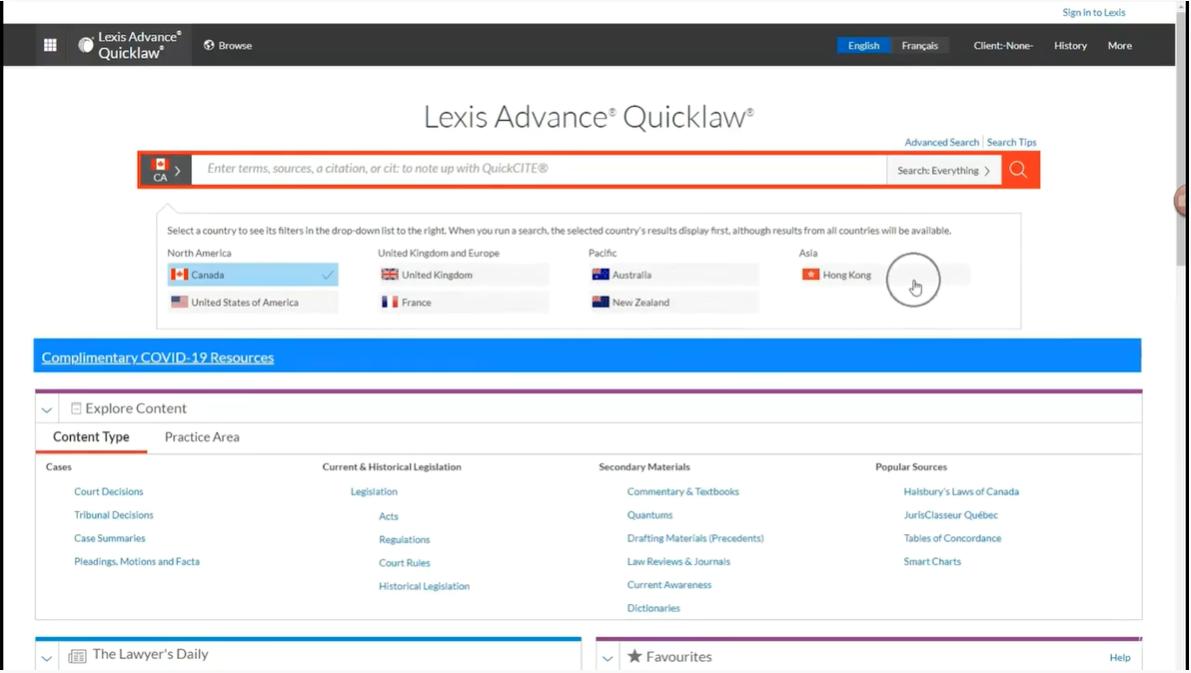
Task: Switch language to Français
Action: point(919,45)
